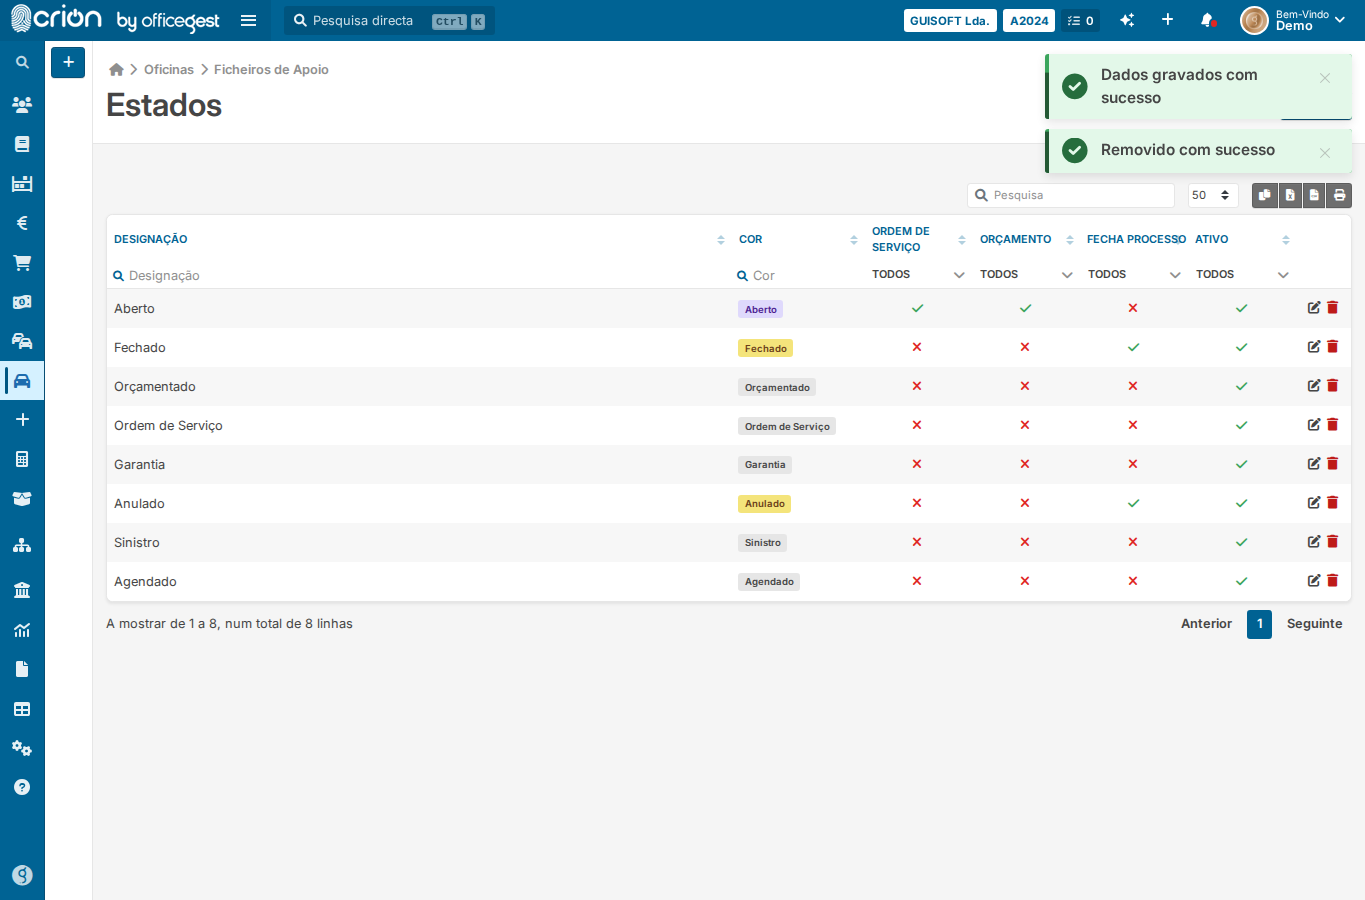Go to Seguinte page
The image size is (1365, 900).
(1314, 623)
